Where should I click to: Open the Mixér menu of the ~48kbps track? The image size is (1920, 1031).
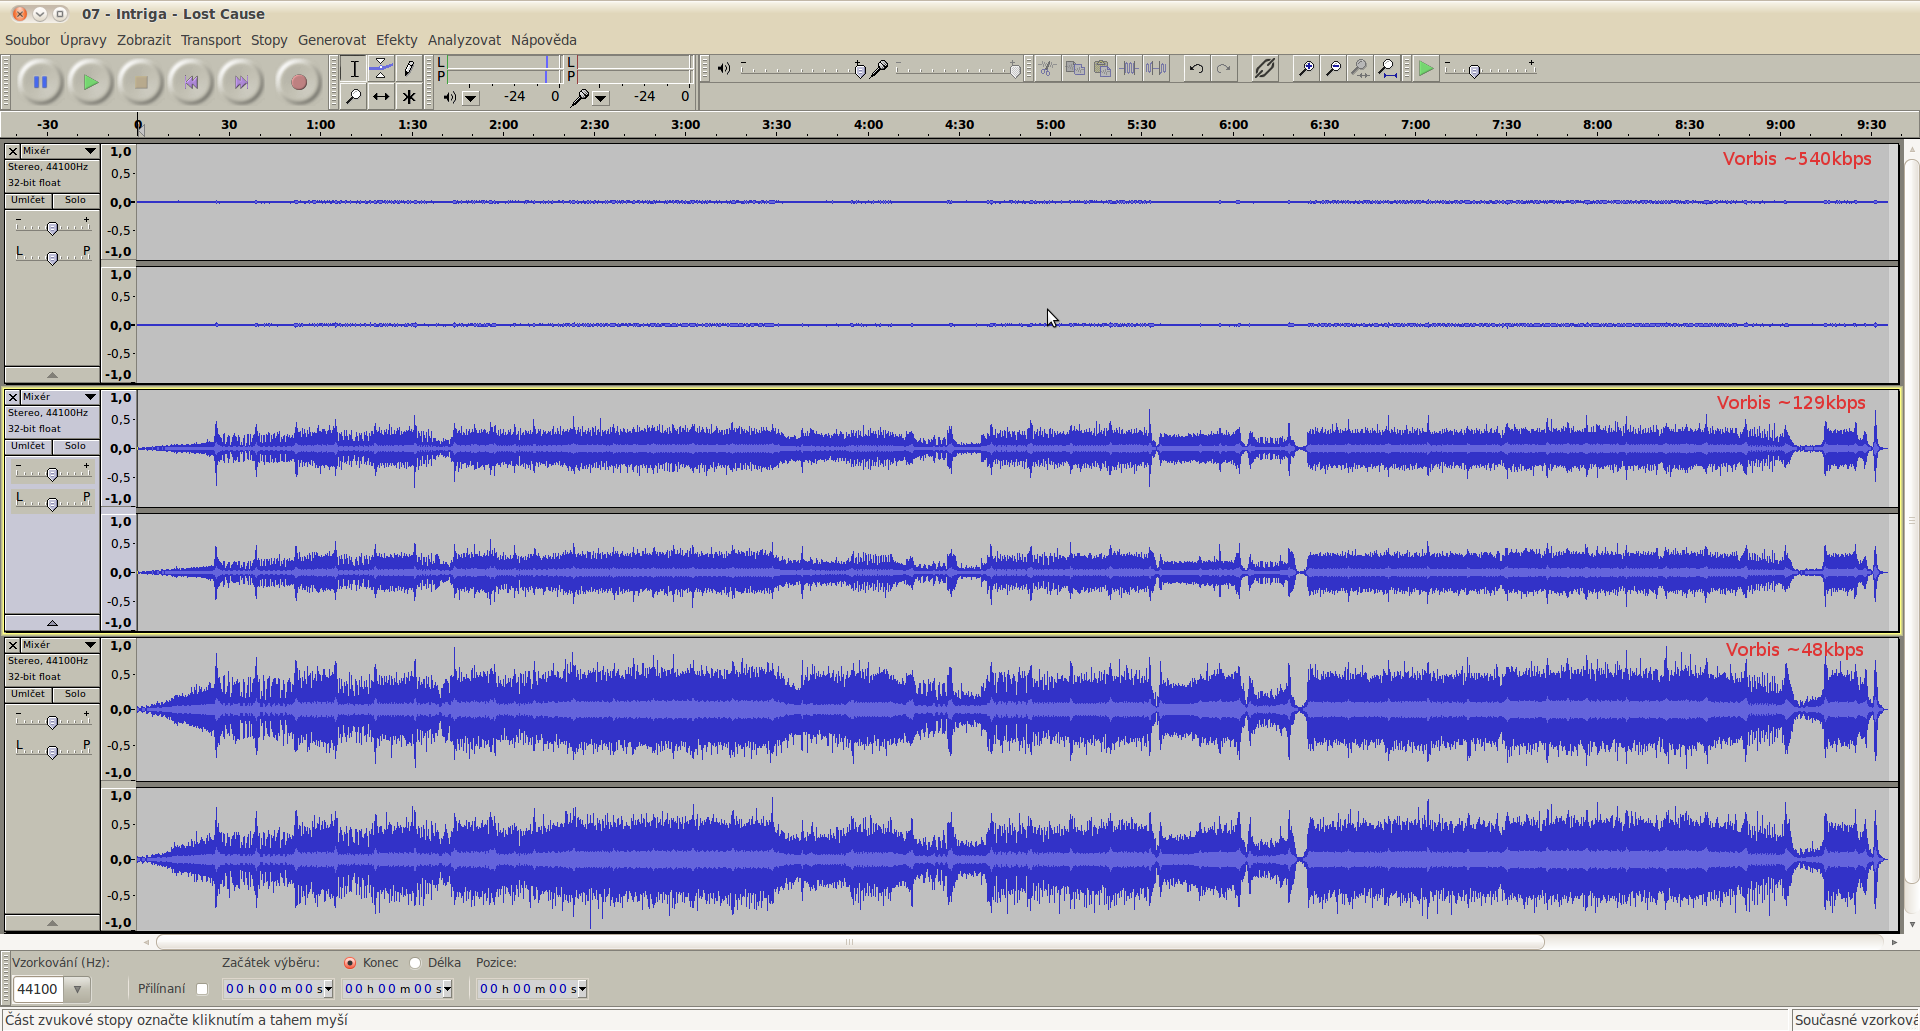59,645
